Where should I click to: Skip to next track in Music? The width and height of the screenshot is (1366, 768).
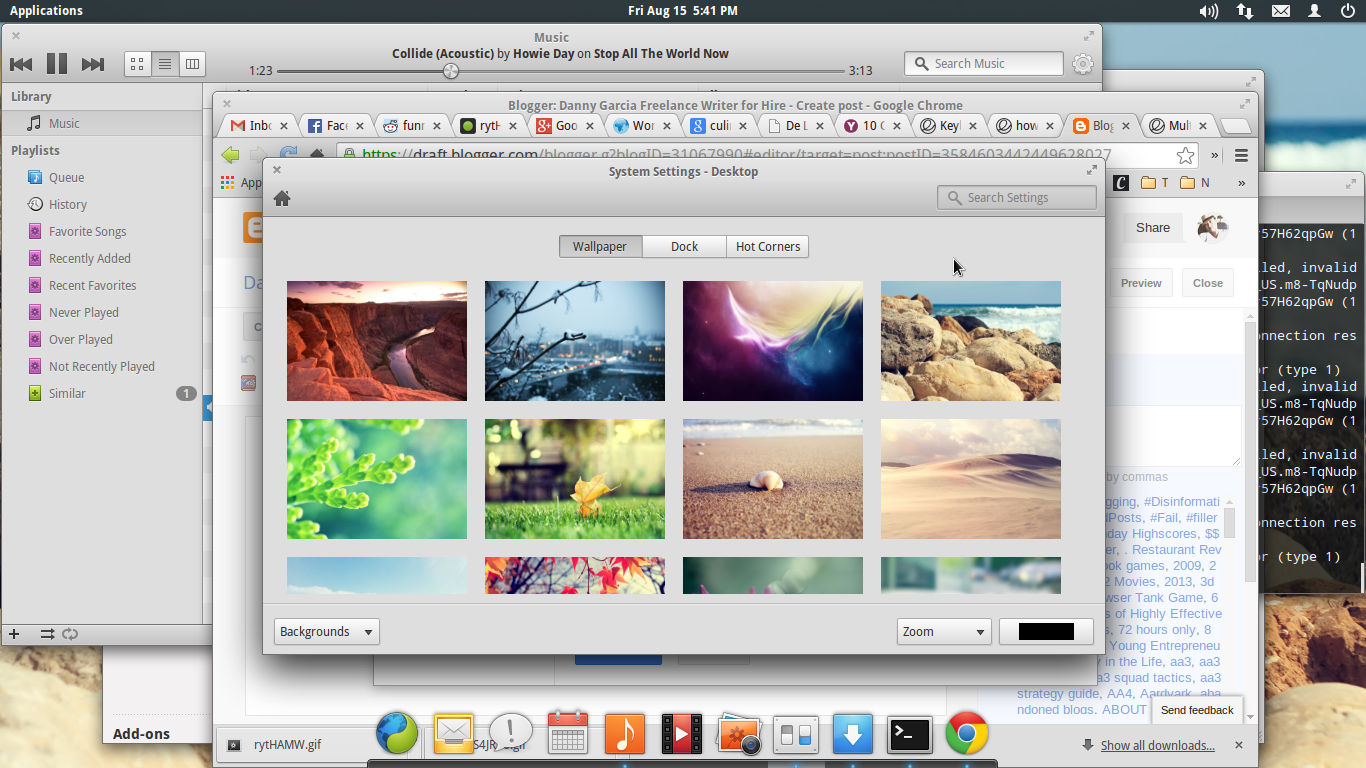click(93, 64)
